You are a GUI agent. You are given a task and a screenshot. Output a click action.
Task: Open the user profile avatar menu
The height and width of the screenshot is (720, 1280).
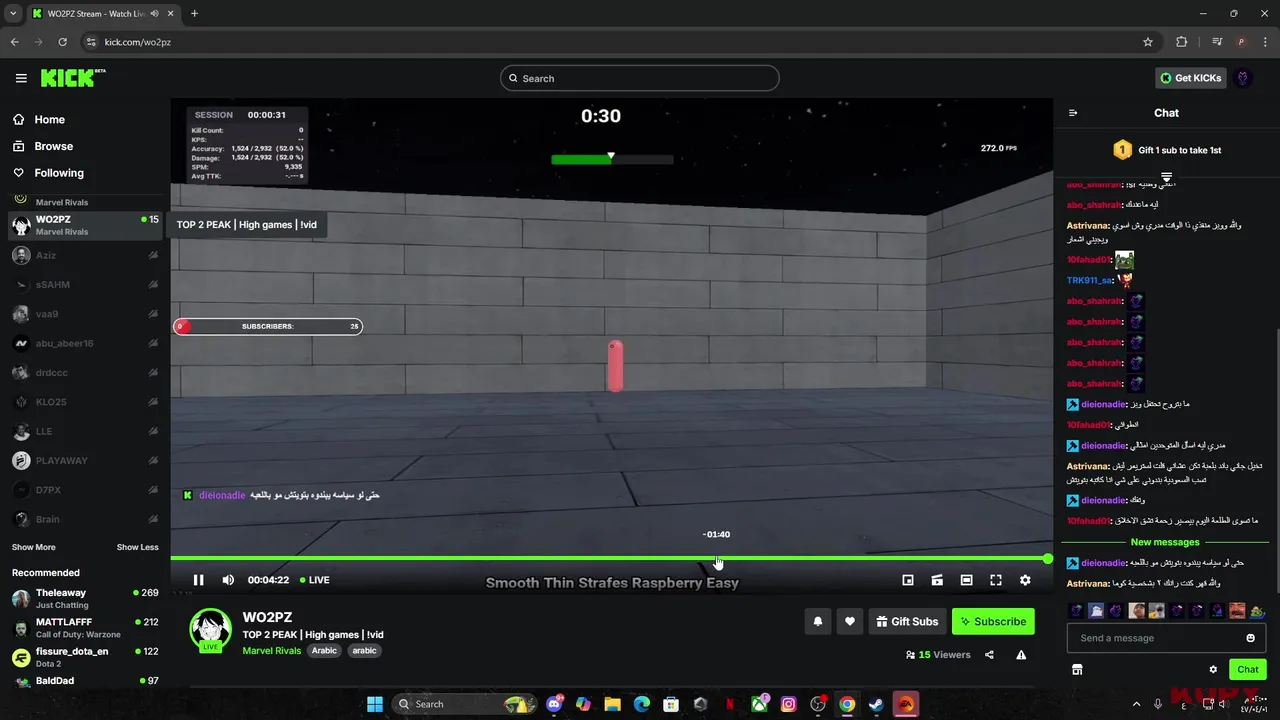[x=1243, y=78]
